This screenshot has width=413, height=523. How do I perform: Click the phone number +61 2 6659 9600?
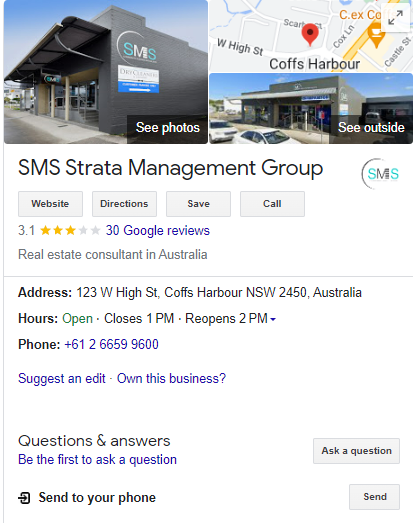click(x=111, y=344)
